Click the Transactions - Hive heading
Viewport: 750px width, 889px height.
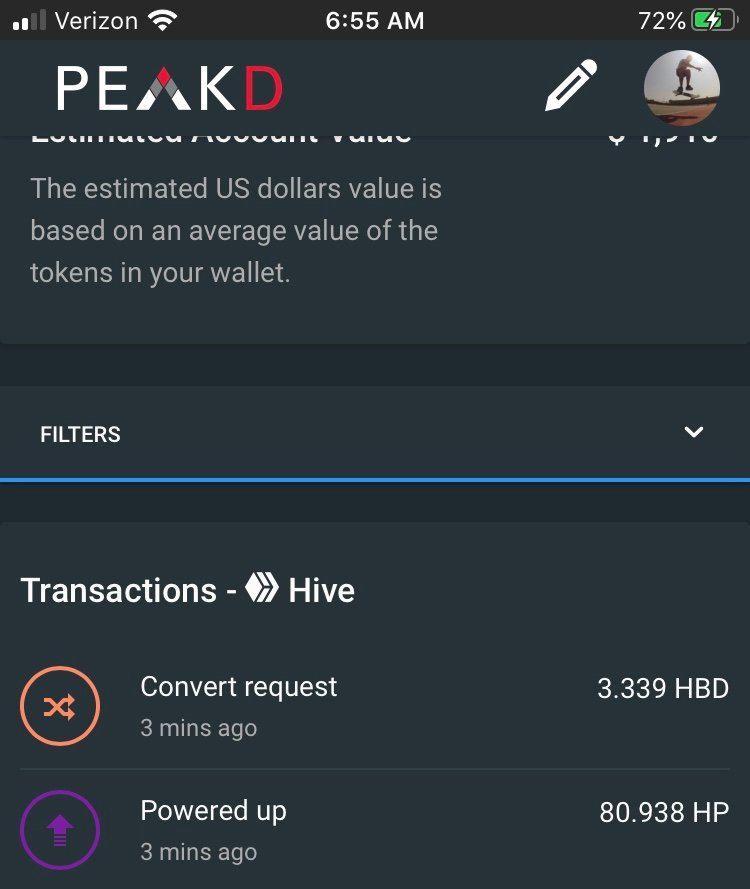click(x=188, y=590)
